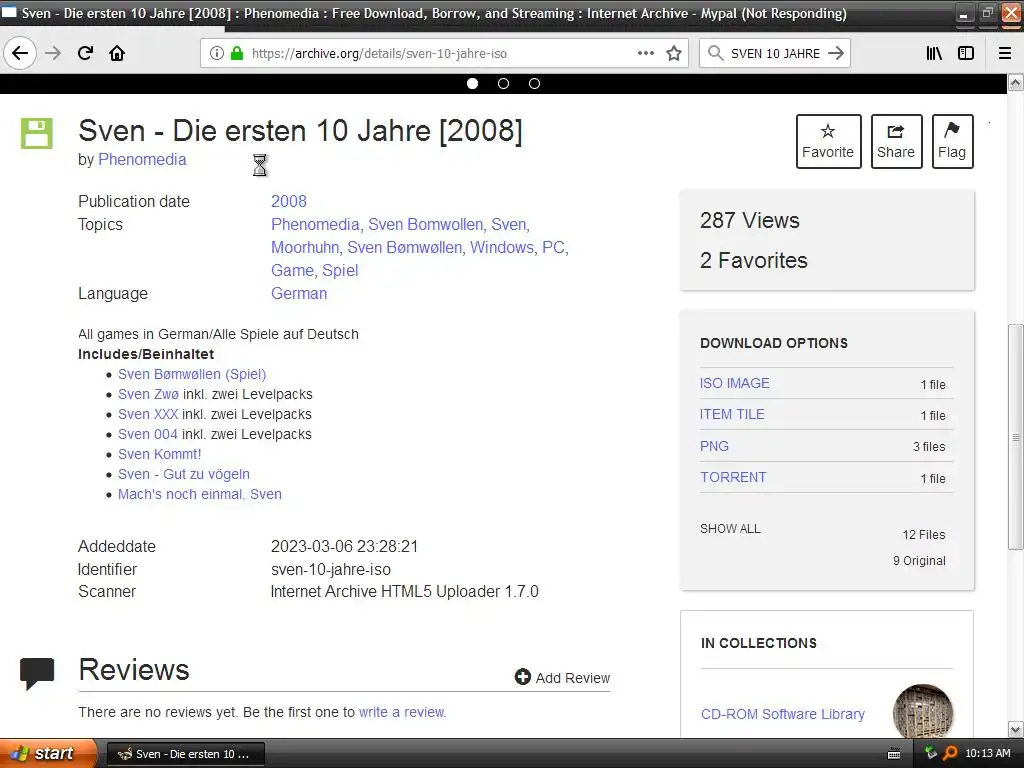This screenshot has width=1024, height=768.
Task: Open the Sven Bomwollen topic link
Action: point(426,224)
